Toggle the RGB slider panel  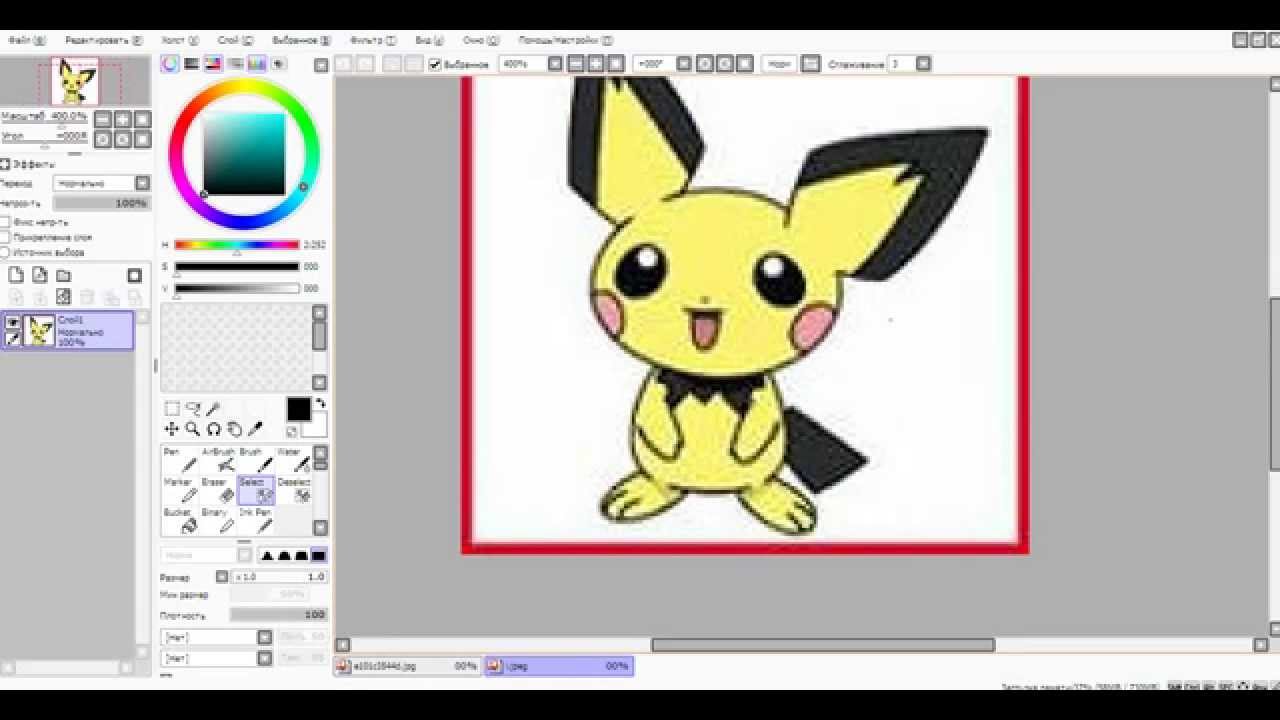click(x=191, y=64)
